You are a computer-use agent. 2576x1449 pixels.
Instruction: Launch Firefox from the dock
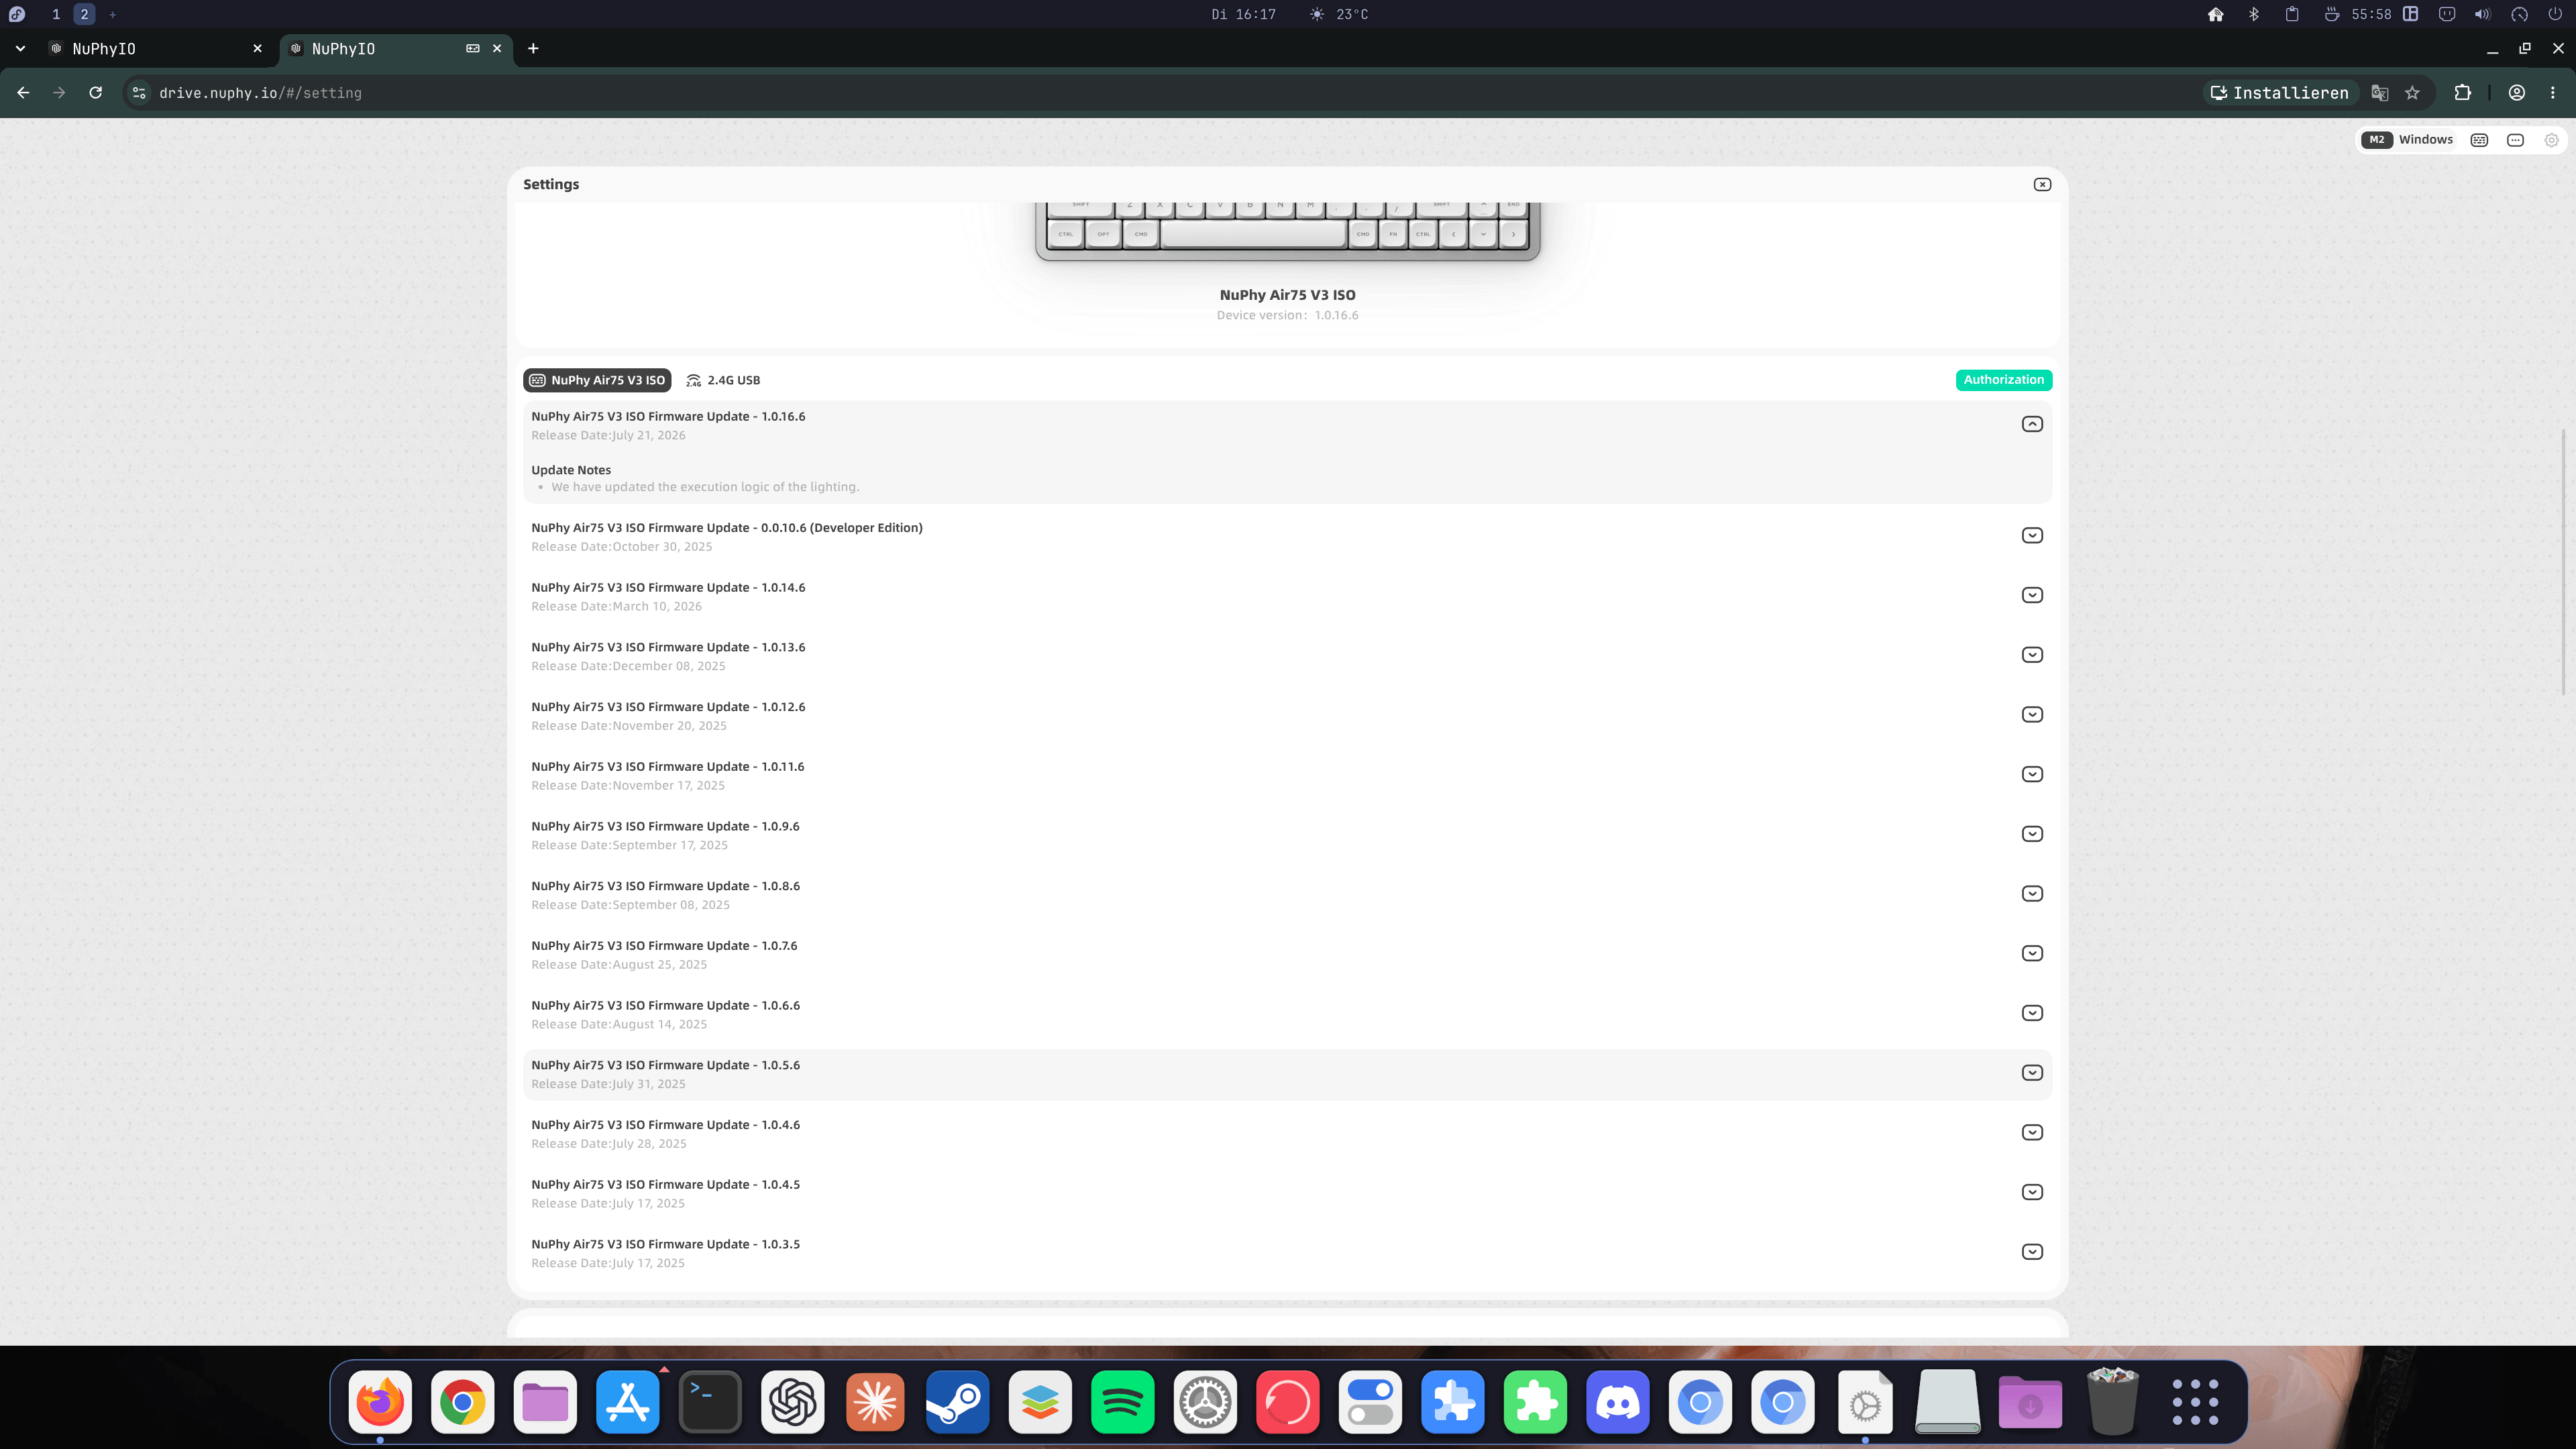click(380, 1402)
